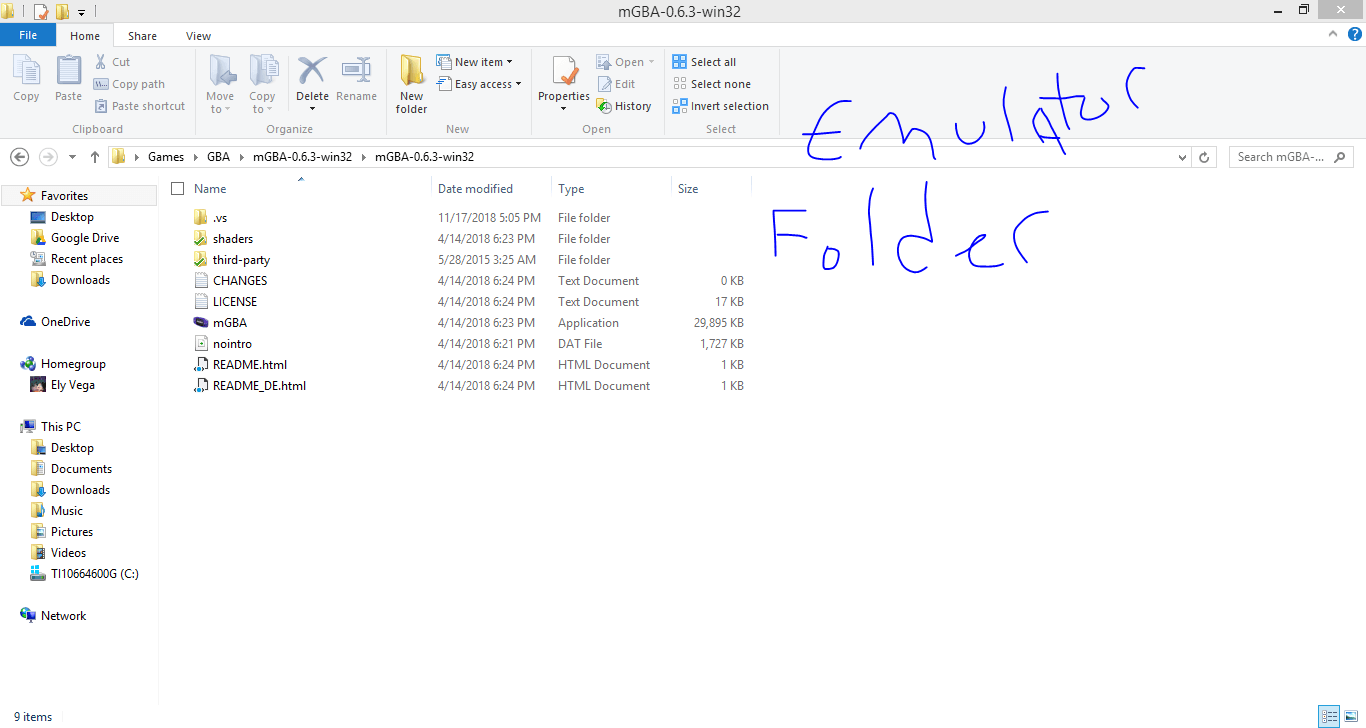The image size is (1366, 728).
Task: Click the History command in Open group
Action: coord(624,106)
